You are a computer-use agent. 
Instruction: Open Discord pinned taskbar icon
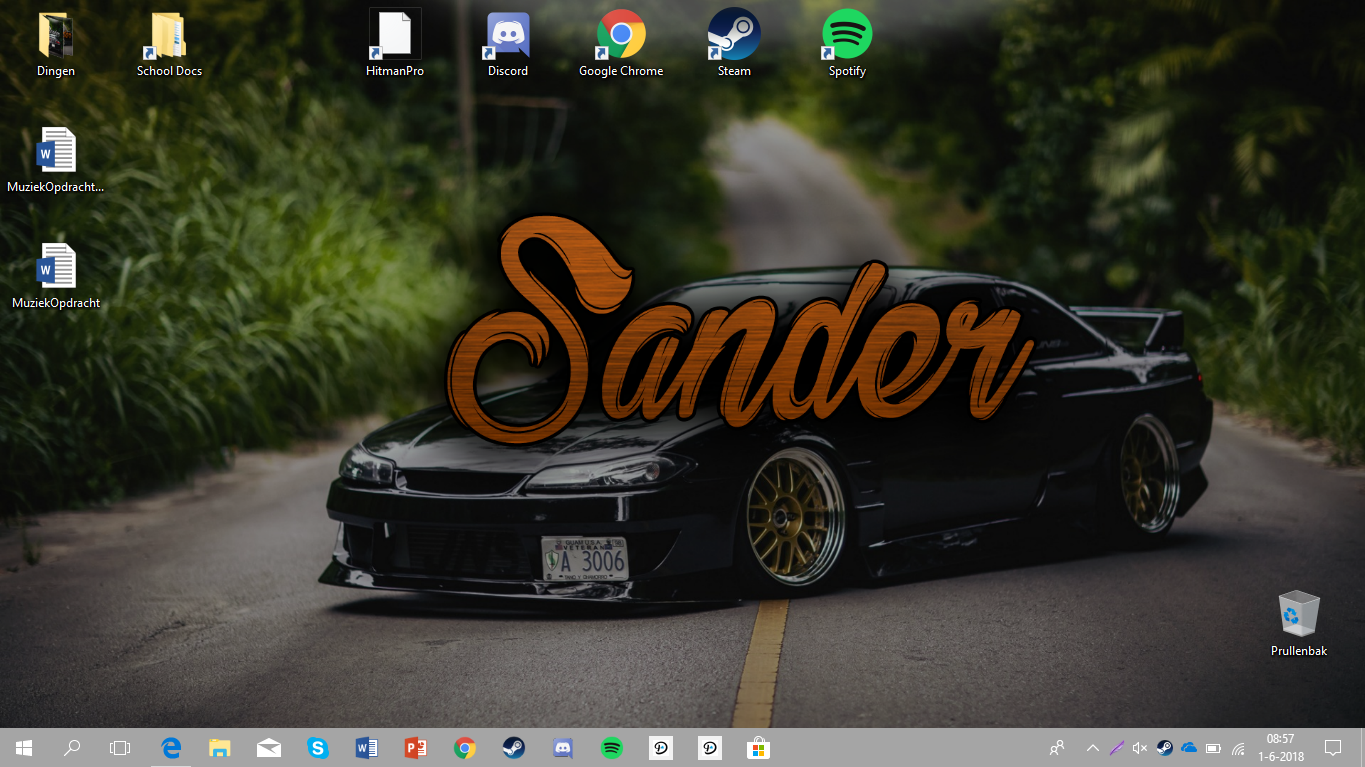click(563, 747)
